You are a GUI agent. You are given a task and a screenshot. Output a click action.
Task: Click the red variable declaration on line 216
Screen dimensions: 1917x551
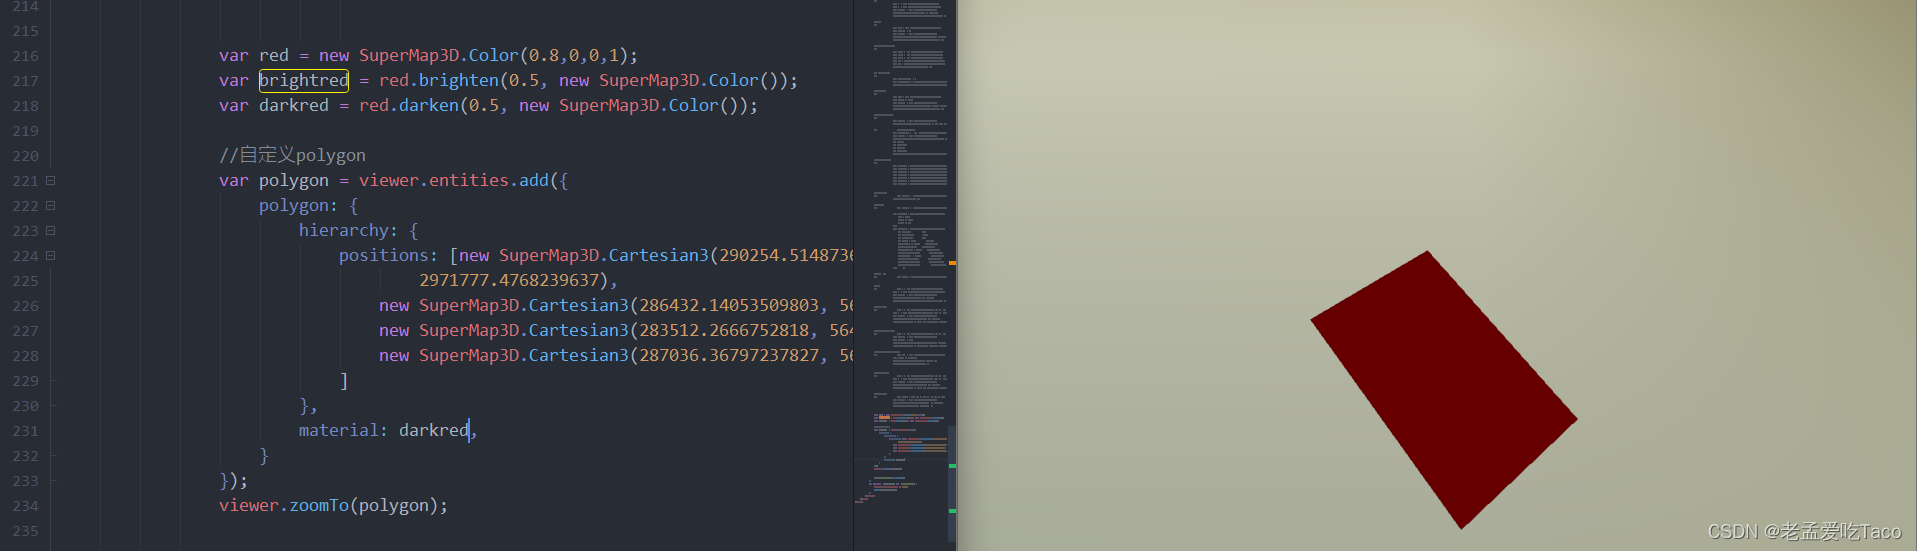point(274,56)
